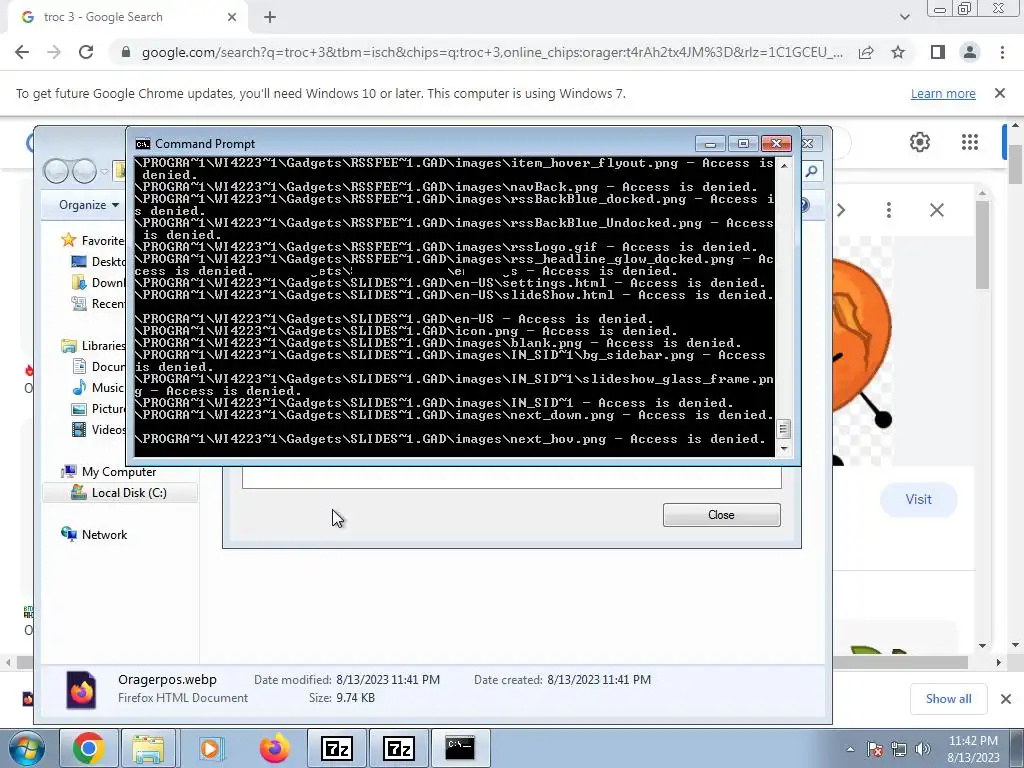The image size is (1024, 768).
Task: Click the address bar URL
Action: [x=492, y=52]
